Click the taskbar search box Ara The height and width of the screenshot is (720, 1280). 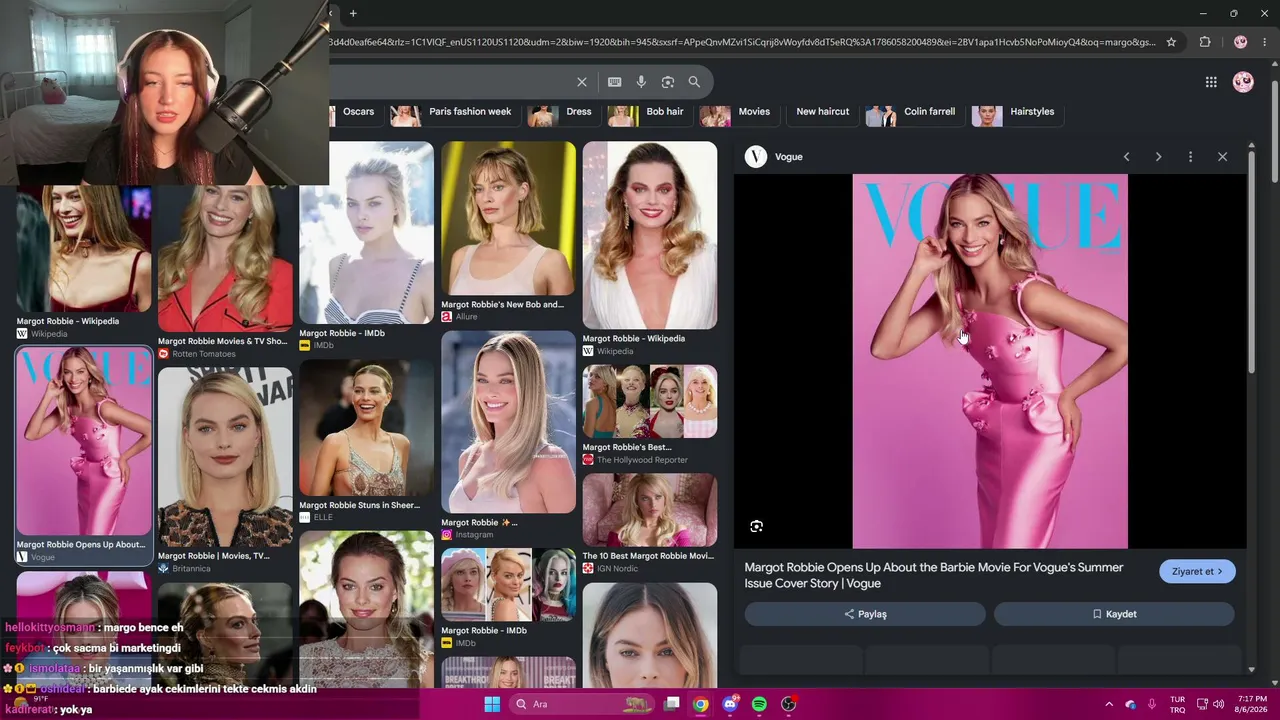[x=580, y=704]
